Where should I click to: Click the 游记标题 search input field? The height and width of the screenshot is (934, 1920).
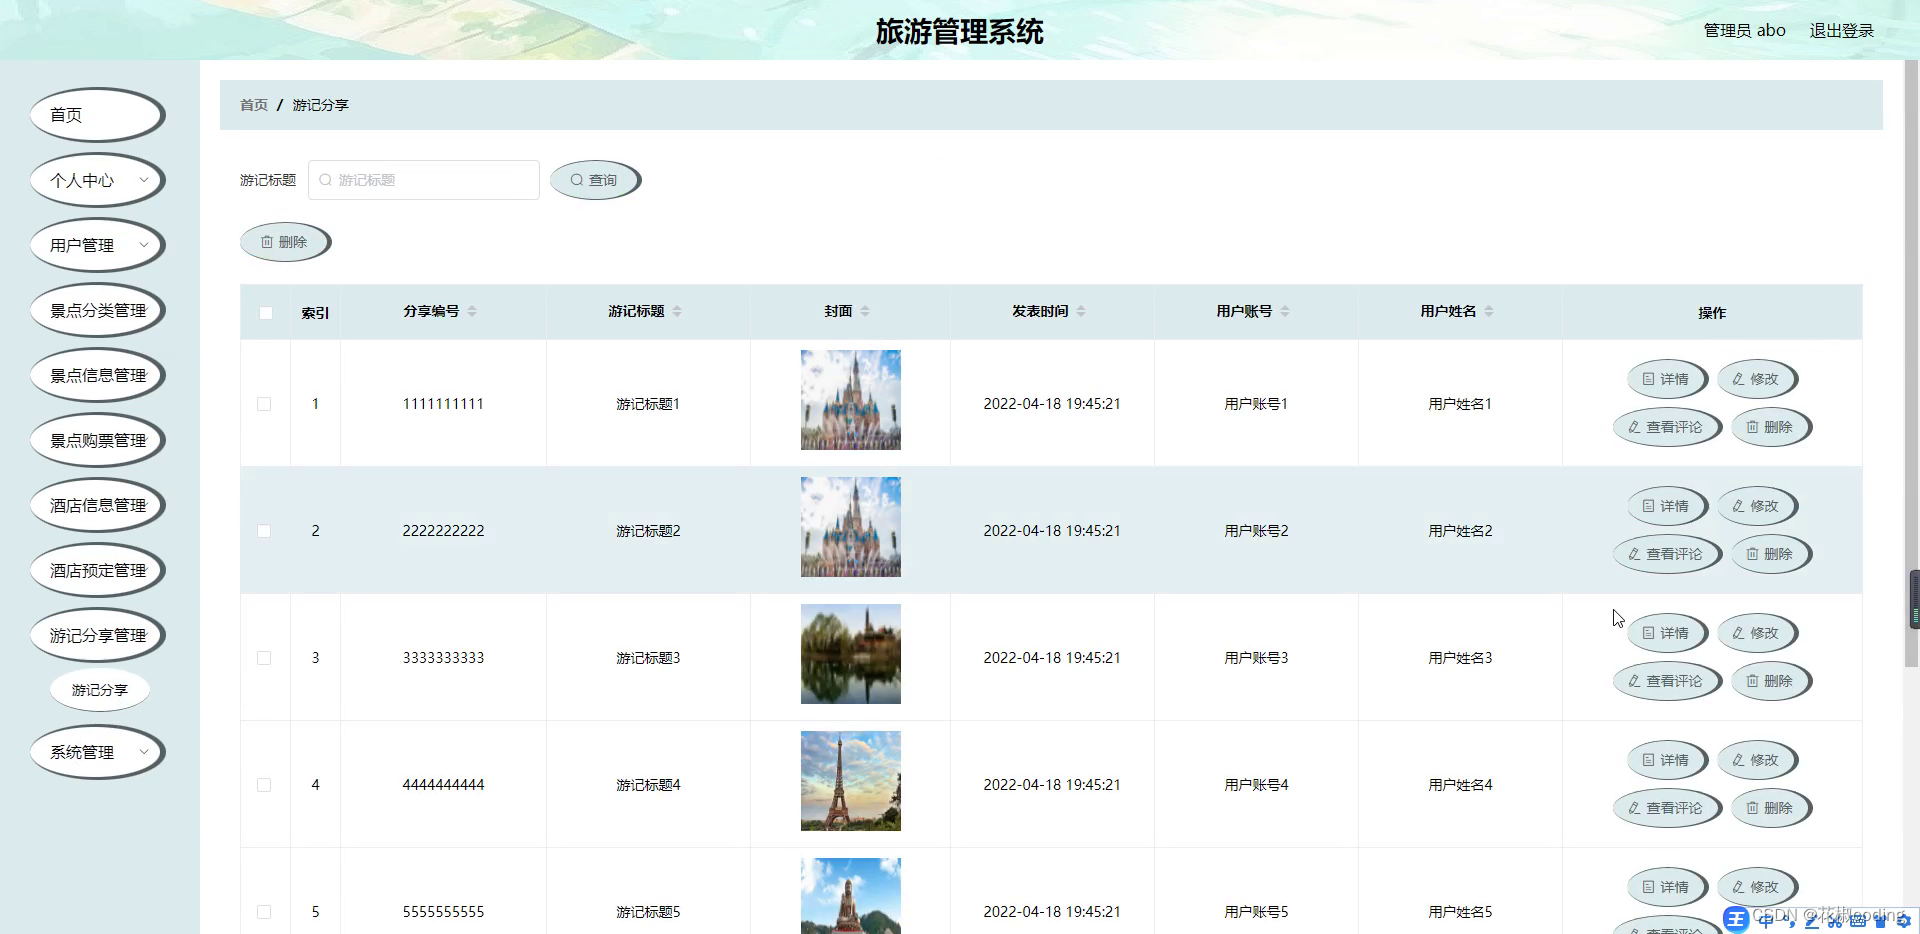click(x=423, y=180)
